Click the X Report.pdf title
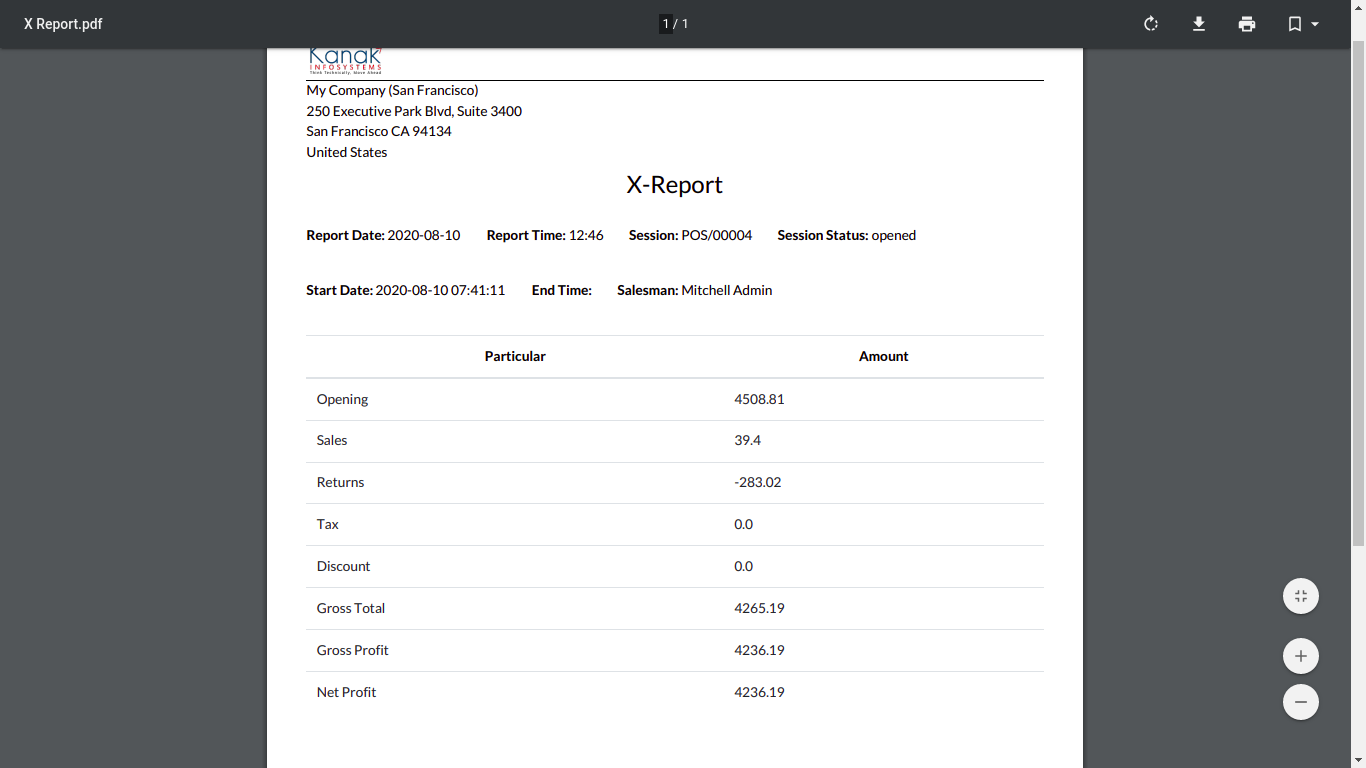The image size is (1366, 768). coord(63,24)
